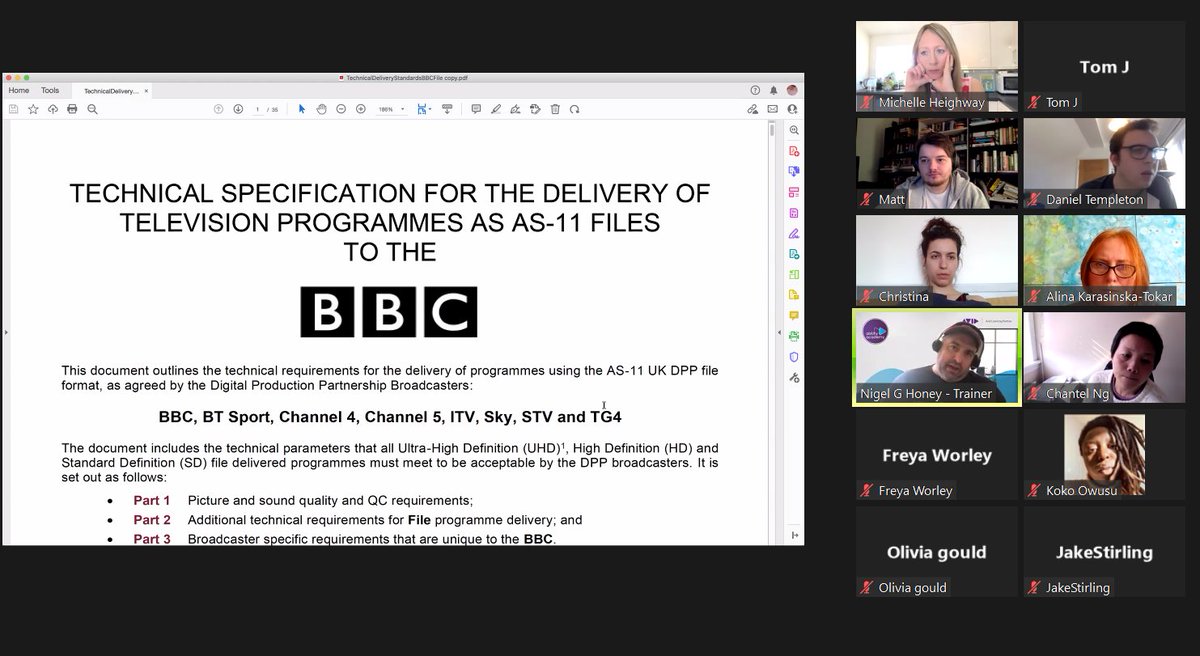Click the Share link icon
1200x656 pixels.
[x=752, y=109]
